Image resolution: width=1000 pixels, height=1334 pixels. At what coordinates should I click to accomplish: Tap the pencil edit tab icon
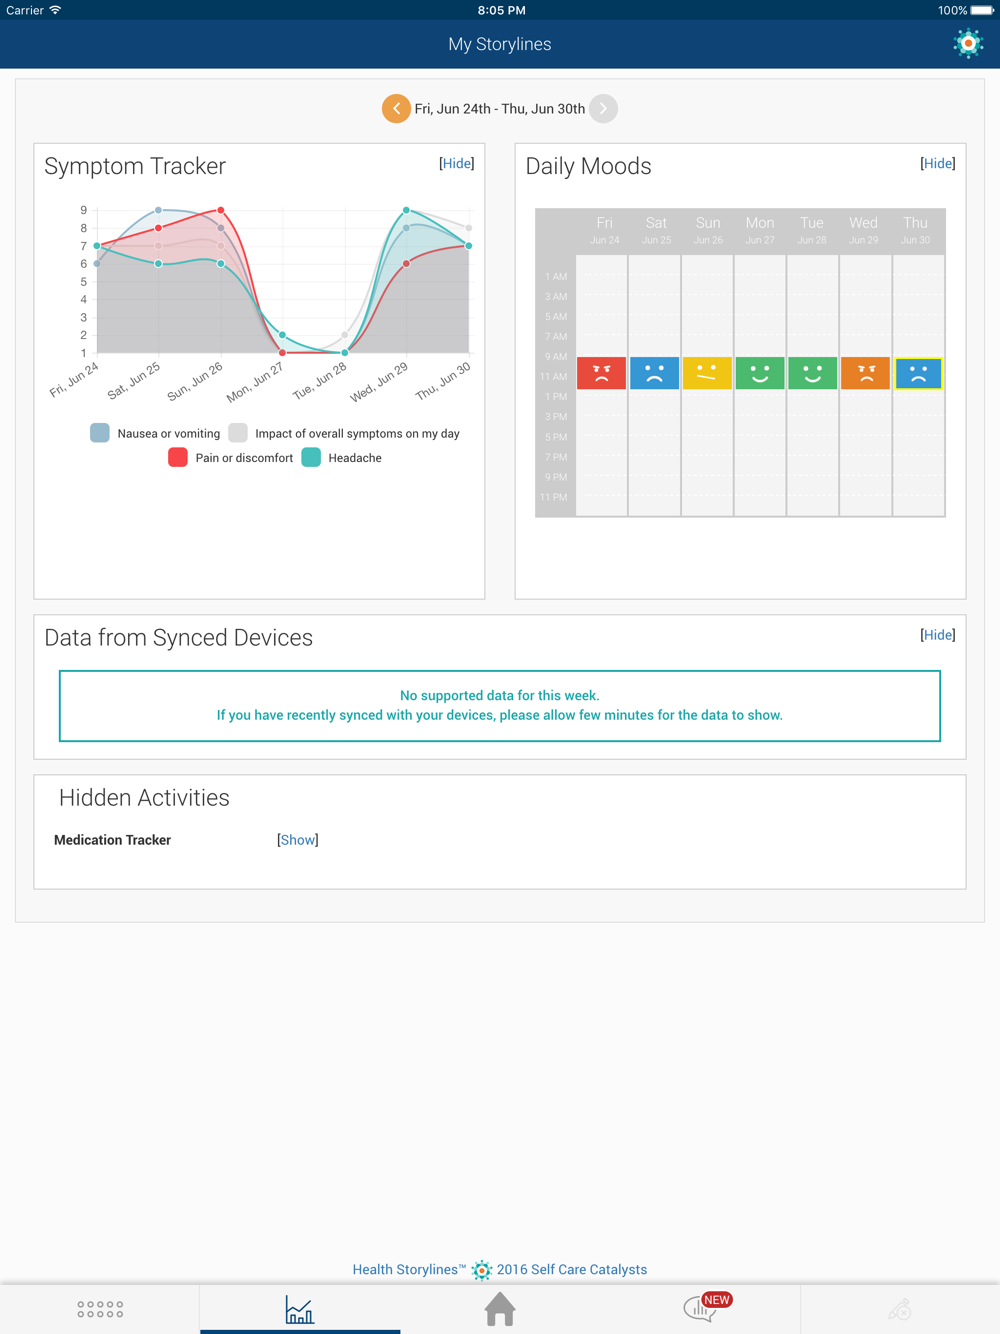pyautogui.click(x=899, y=1309)
